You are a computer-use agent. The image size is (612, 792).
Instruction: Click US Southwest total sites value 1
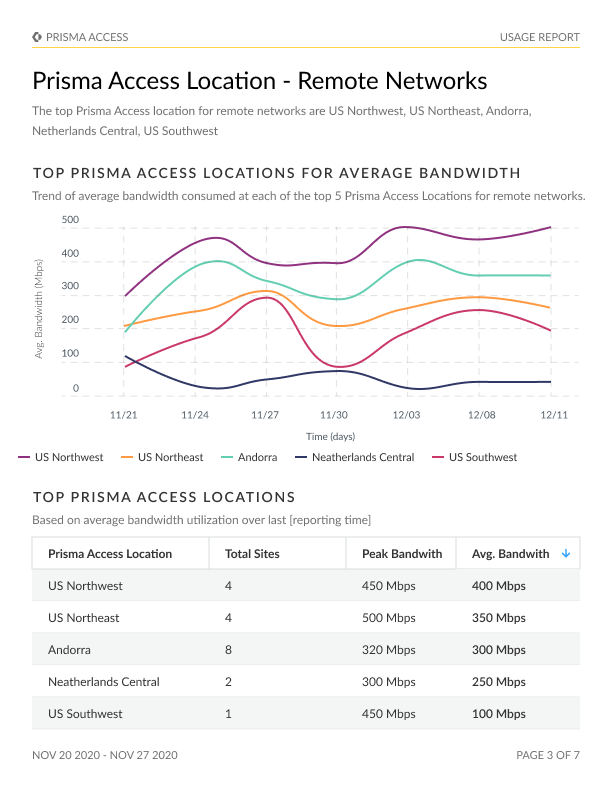point(228,714)
